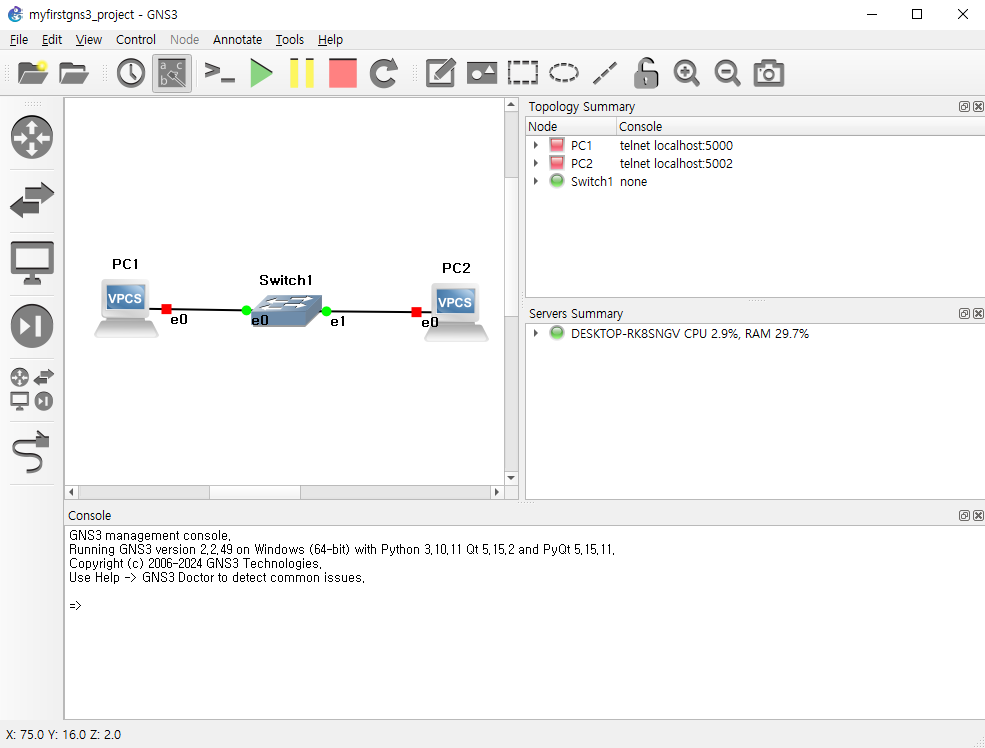Select the Switch1 device on canvas

tap(286, 310)
